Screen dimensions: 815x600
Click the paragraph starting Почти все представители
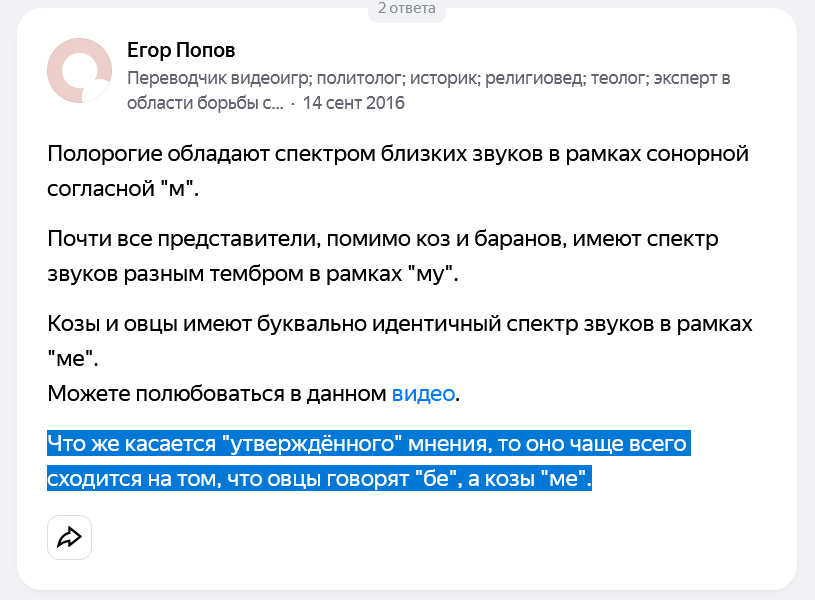coord(383,256)
